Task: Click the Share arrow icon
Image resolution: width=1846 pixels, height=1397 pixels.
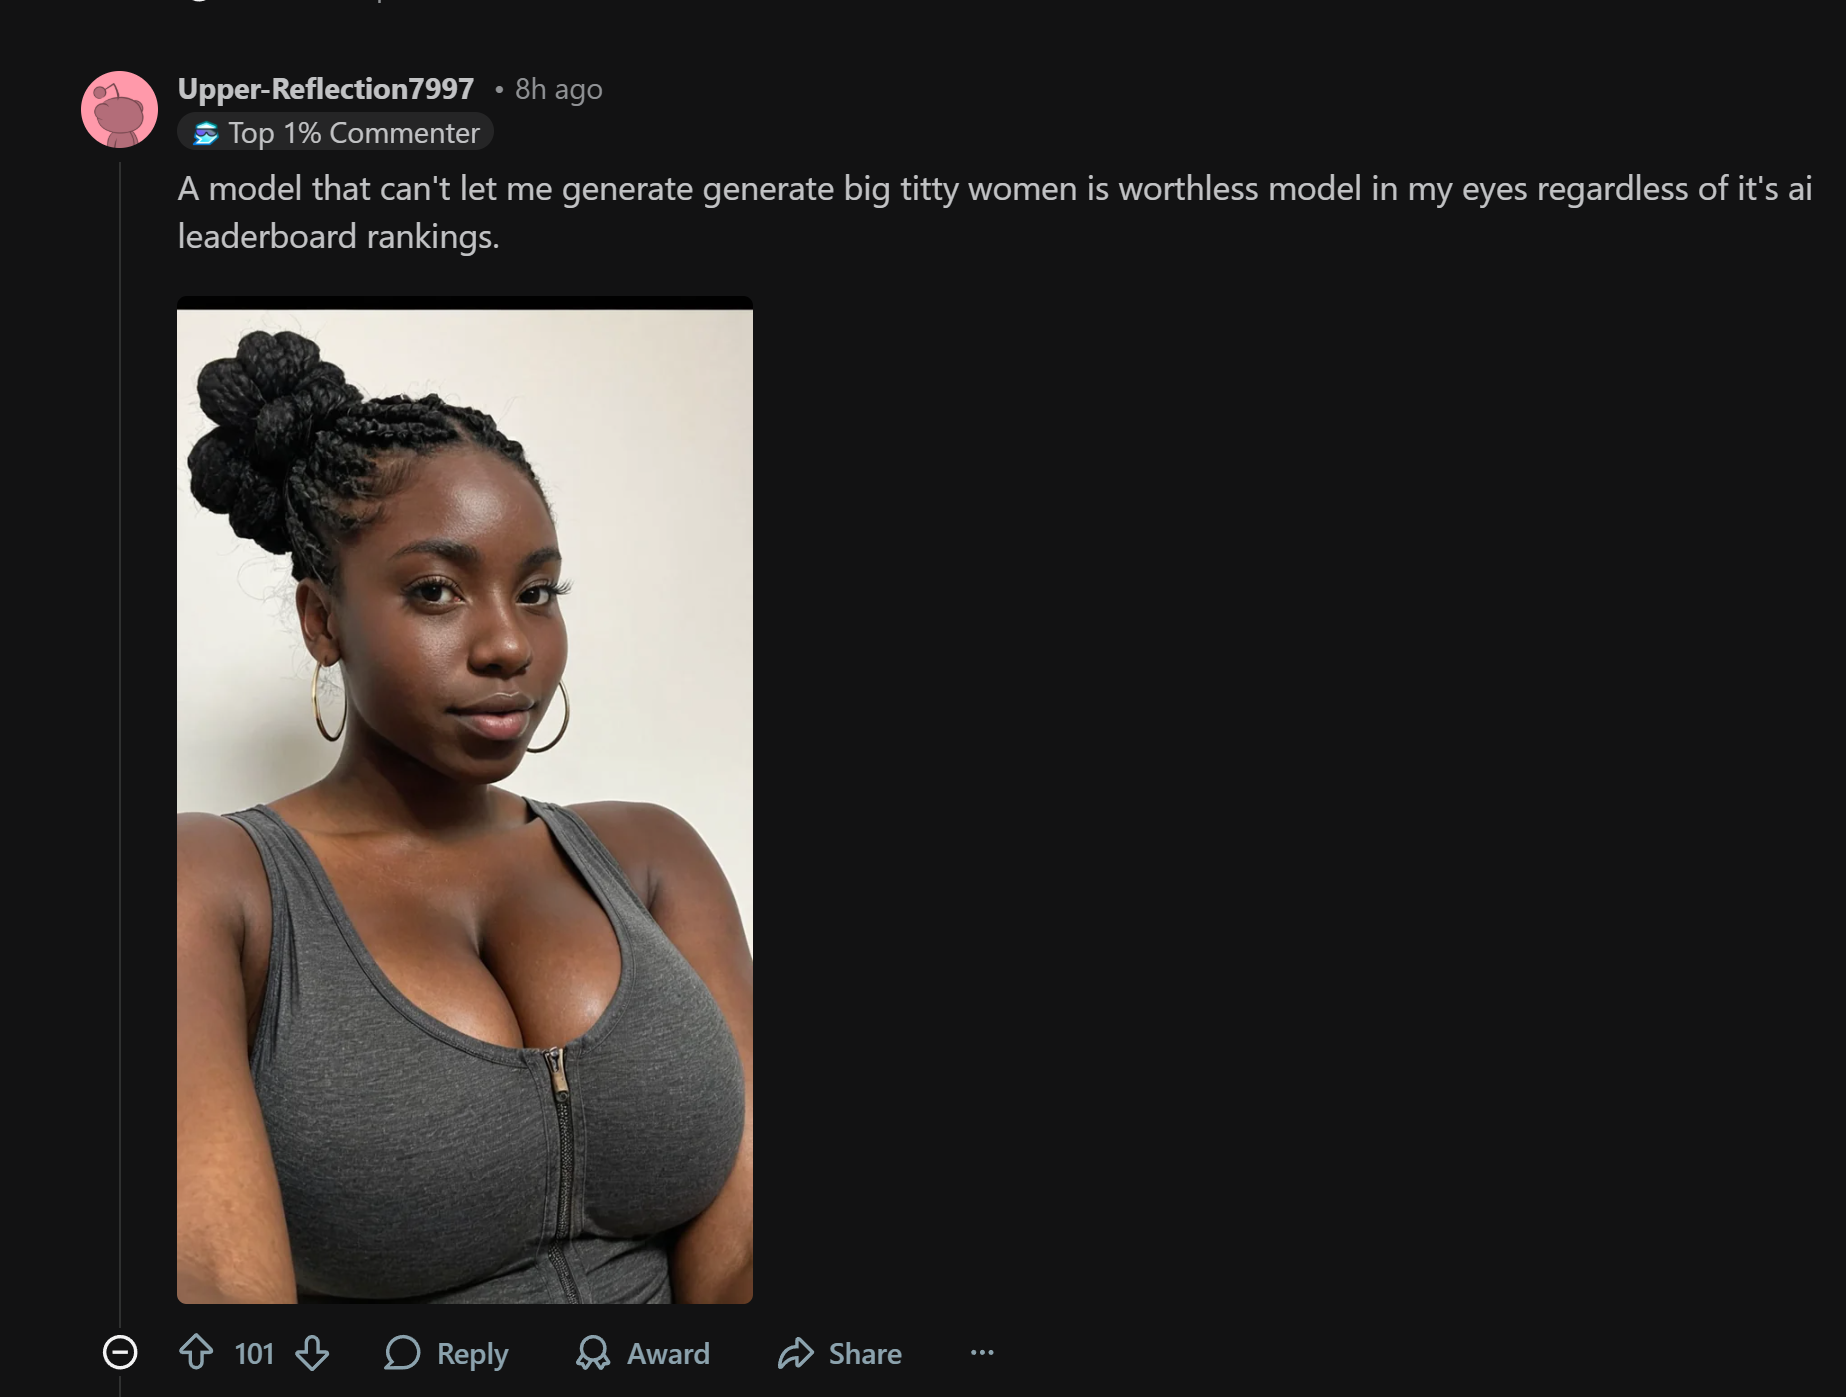Action: pos(796,1353)
